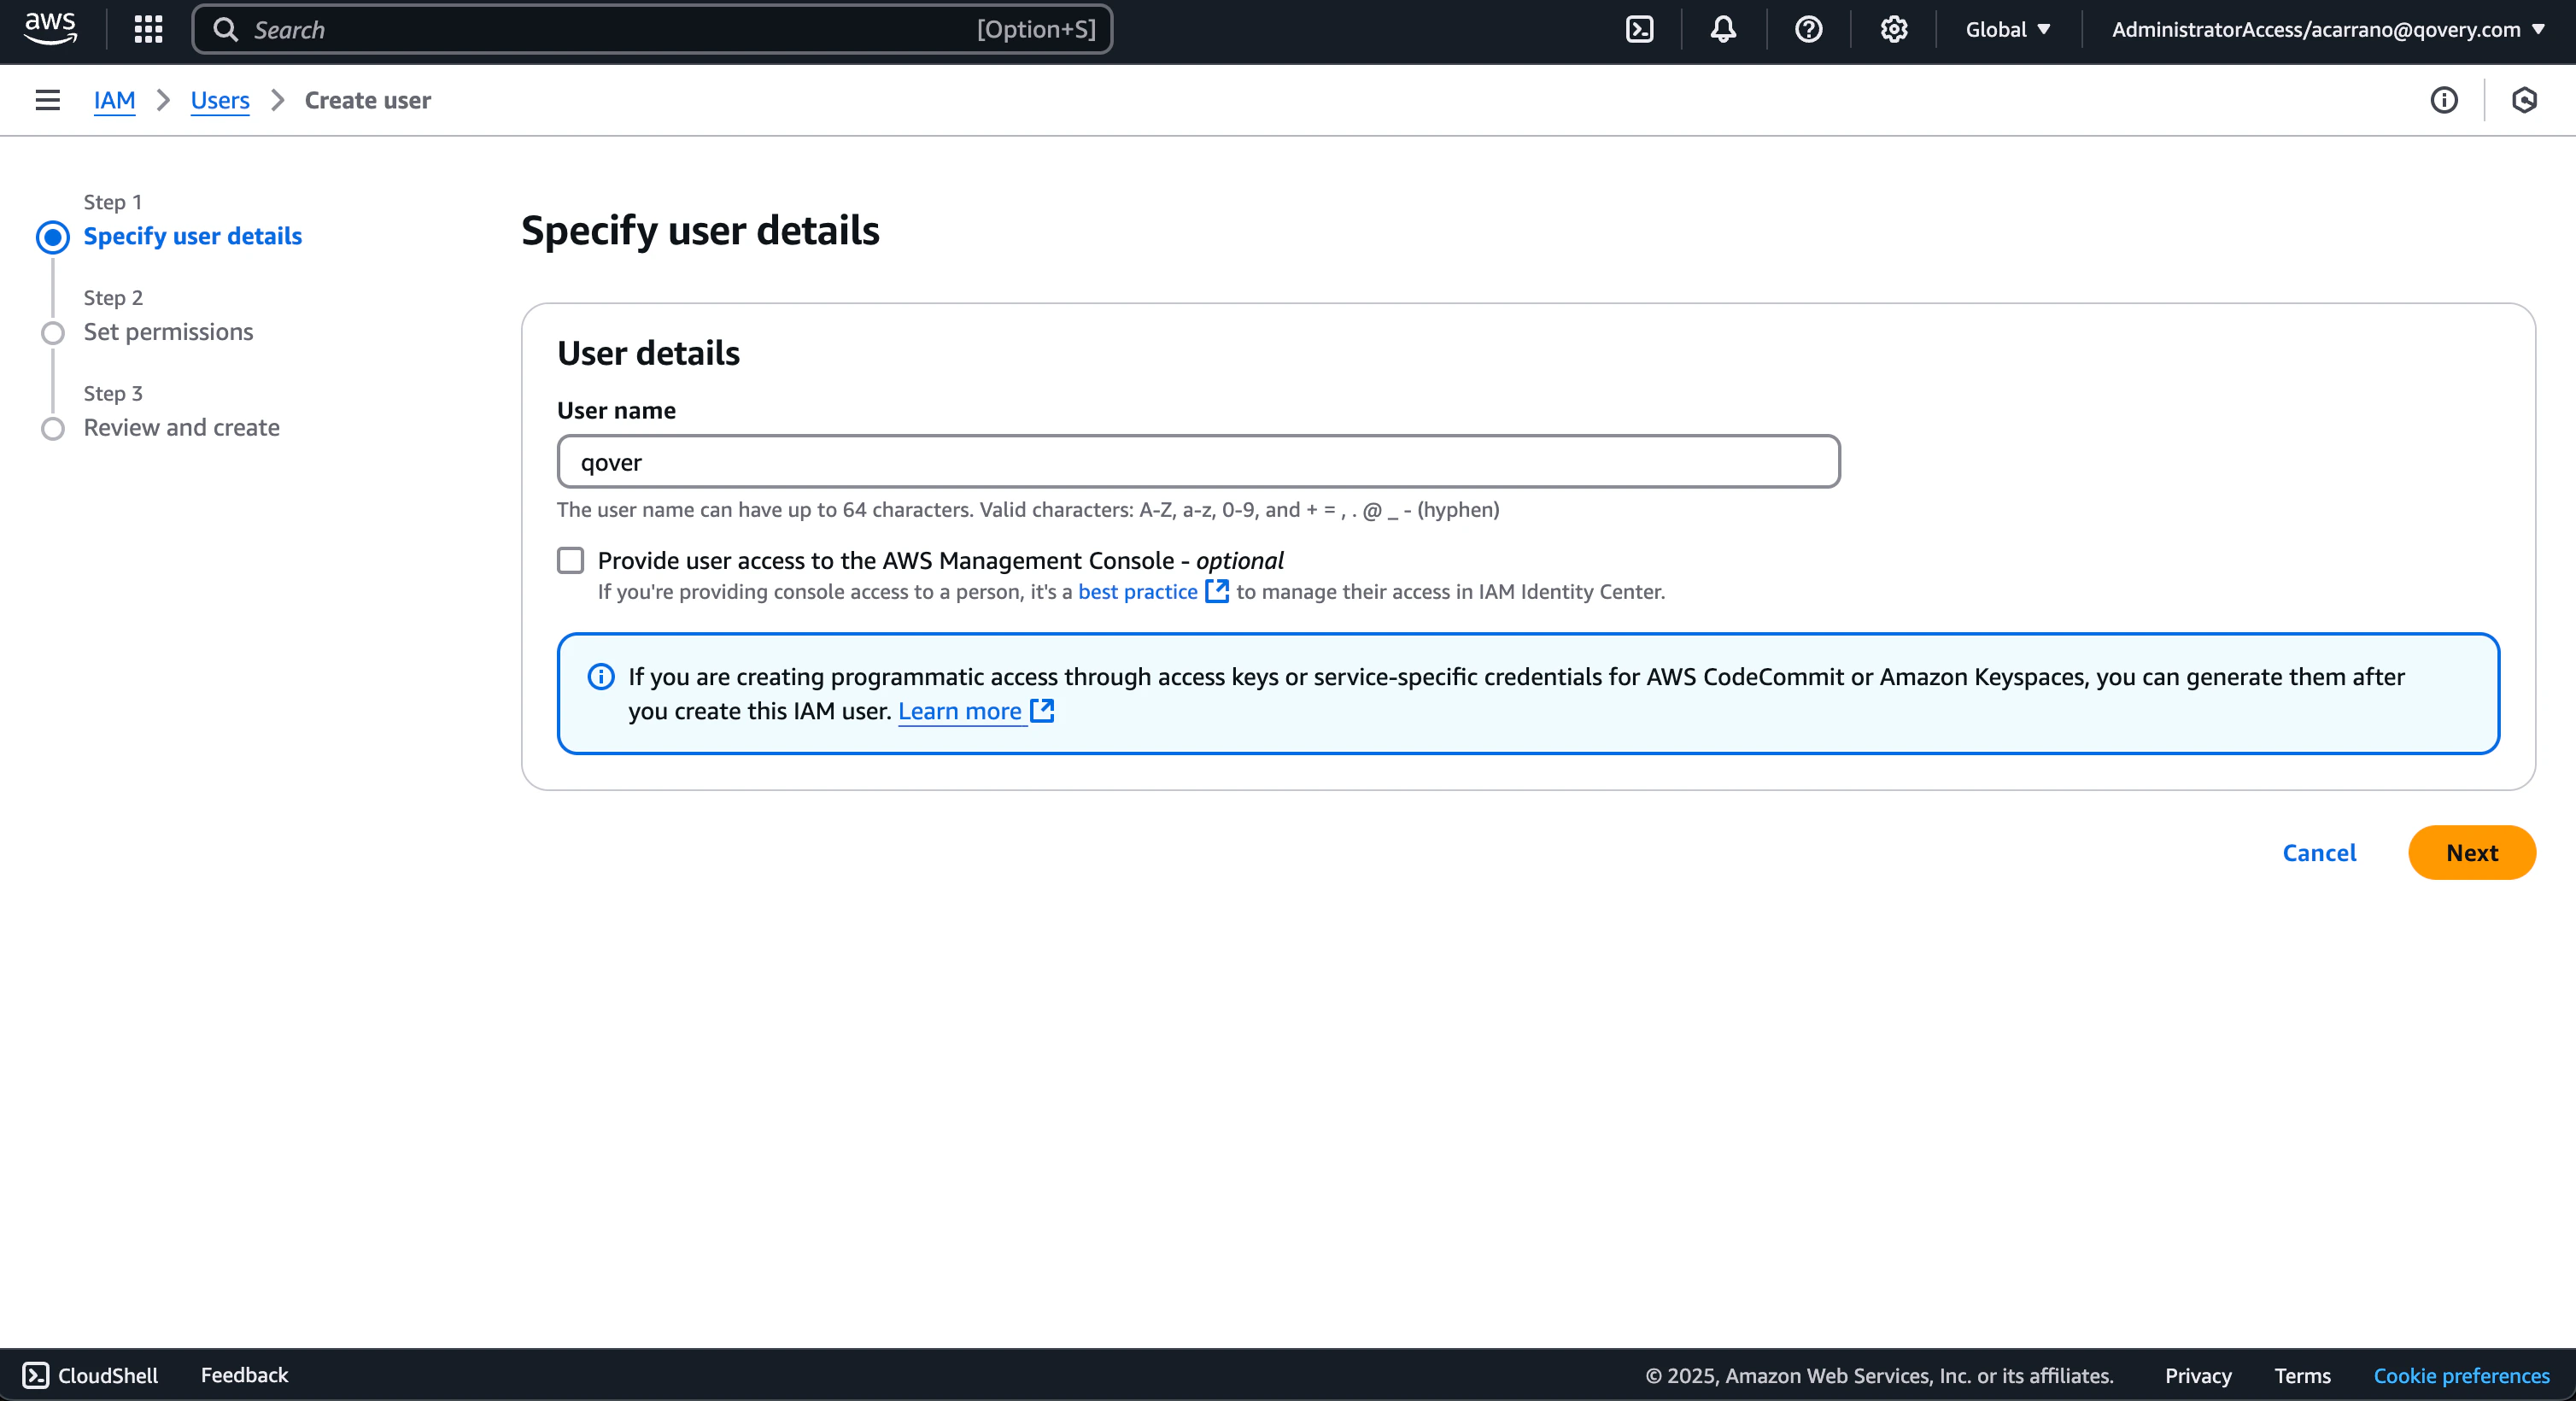The width and height of the screenshot is (2576, 1401).
Task: Open the Learn more link
Action: [x=961, y=711]
